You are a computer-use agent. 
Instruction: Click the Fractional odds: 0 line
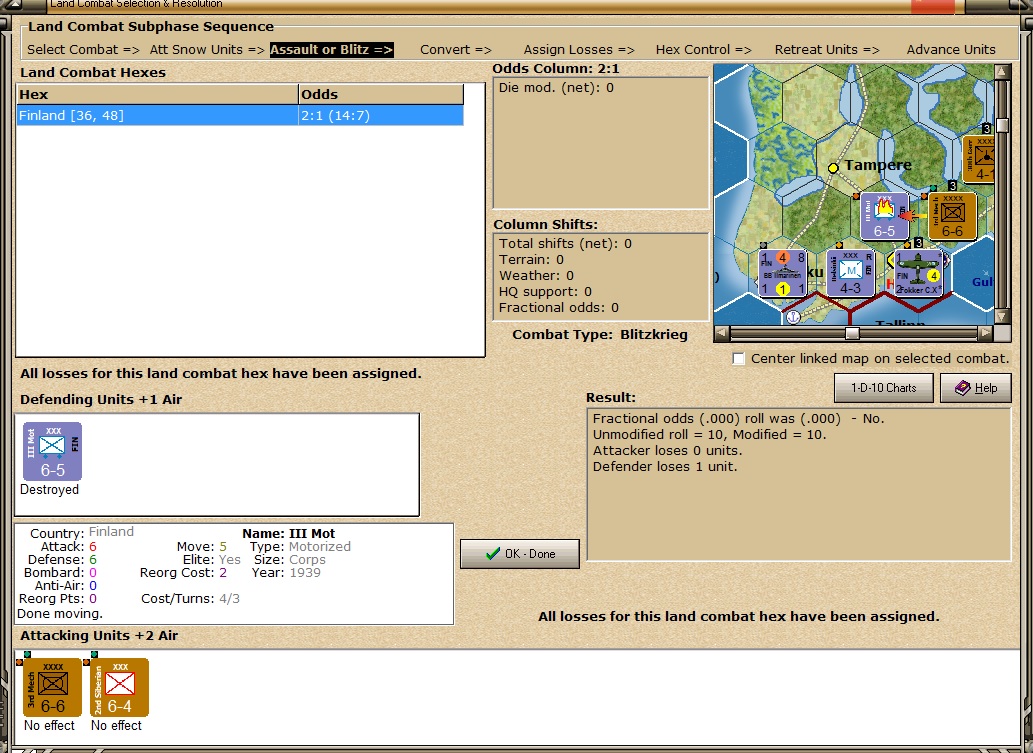coord(559,308)
